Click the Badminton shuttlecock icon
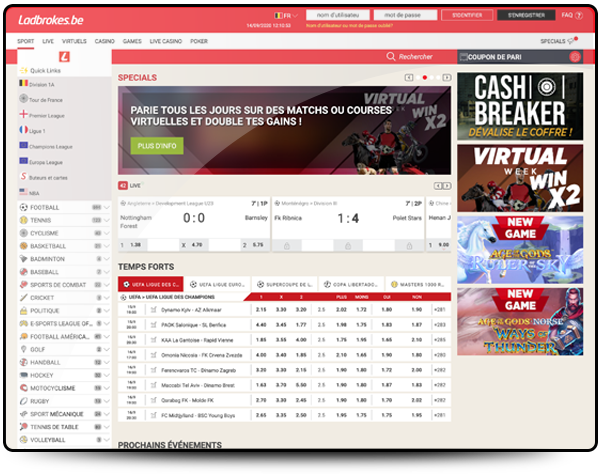Image resolution: width=600 pixels, height=474 pixels. tap(24, 259)
